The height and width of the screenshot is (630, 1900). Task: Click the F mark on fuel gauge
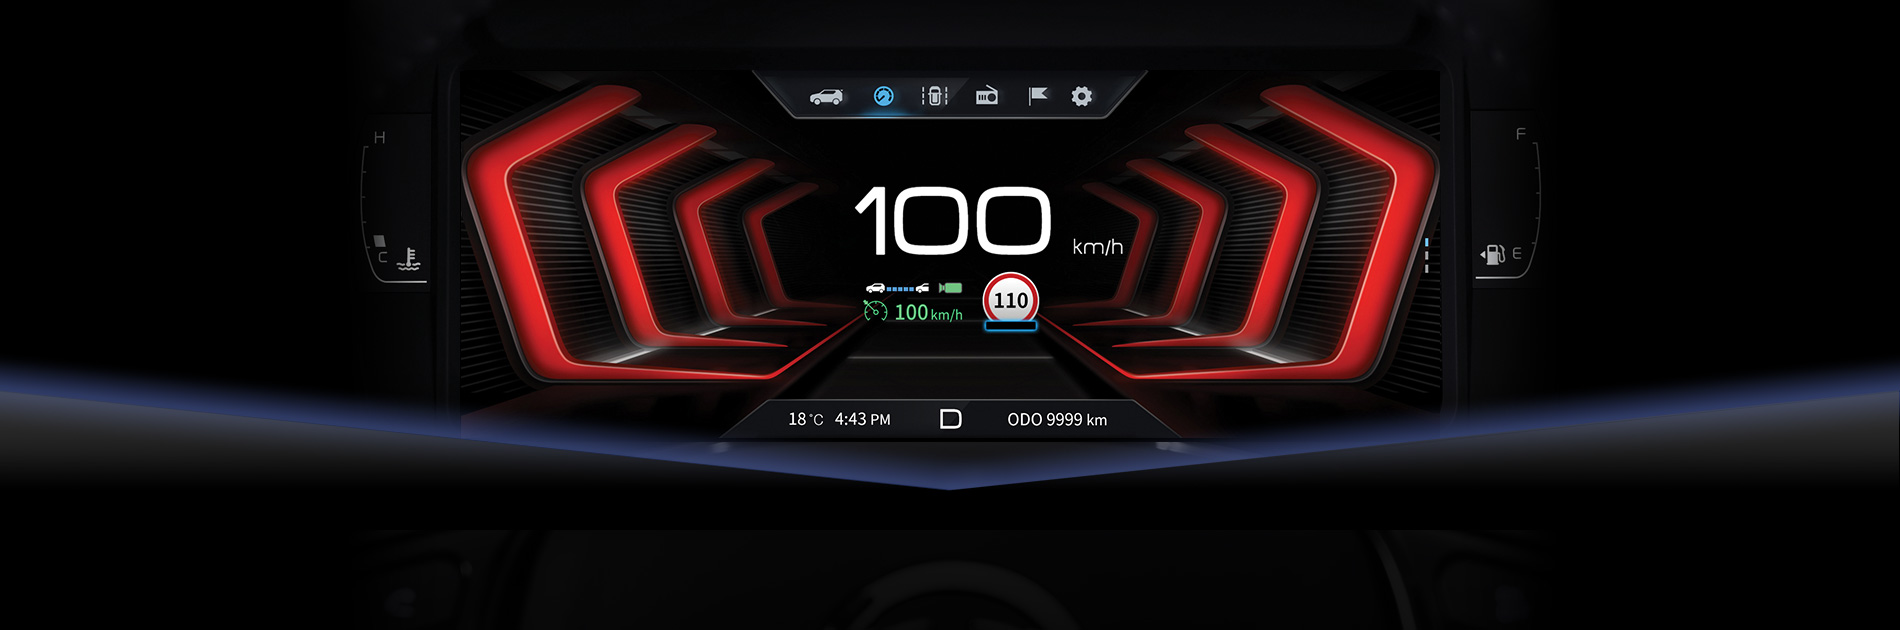pyautogui.click(x=1520, y=134)
